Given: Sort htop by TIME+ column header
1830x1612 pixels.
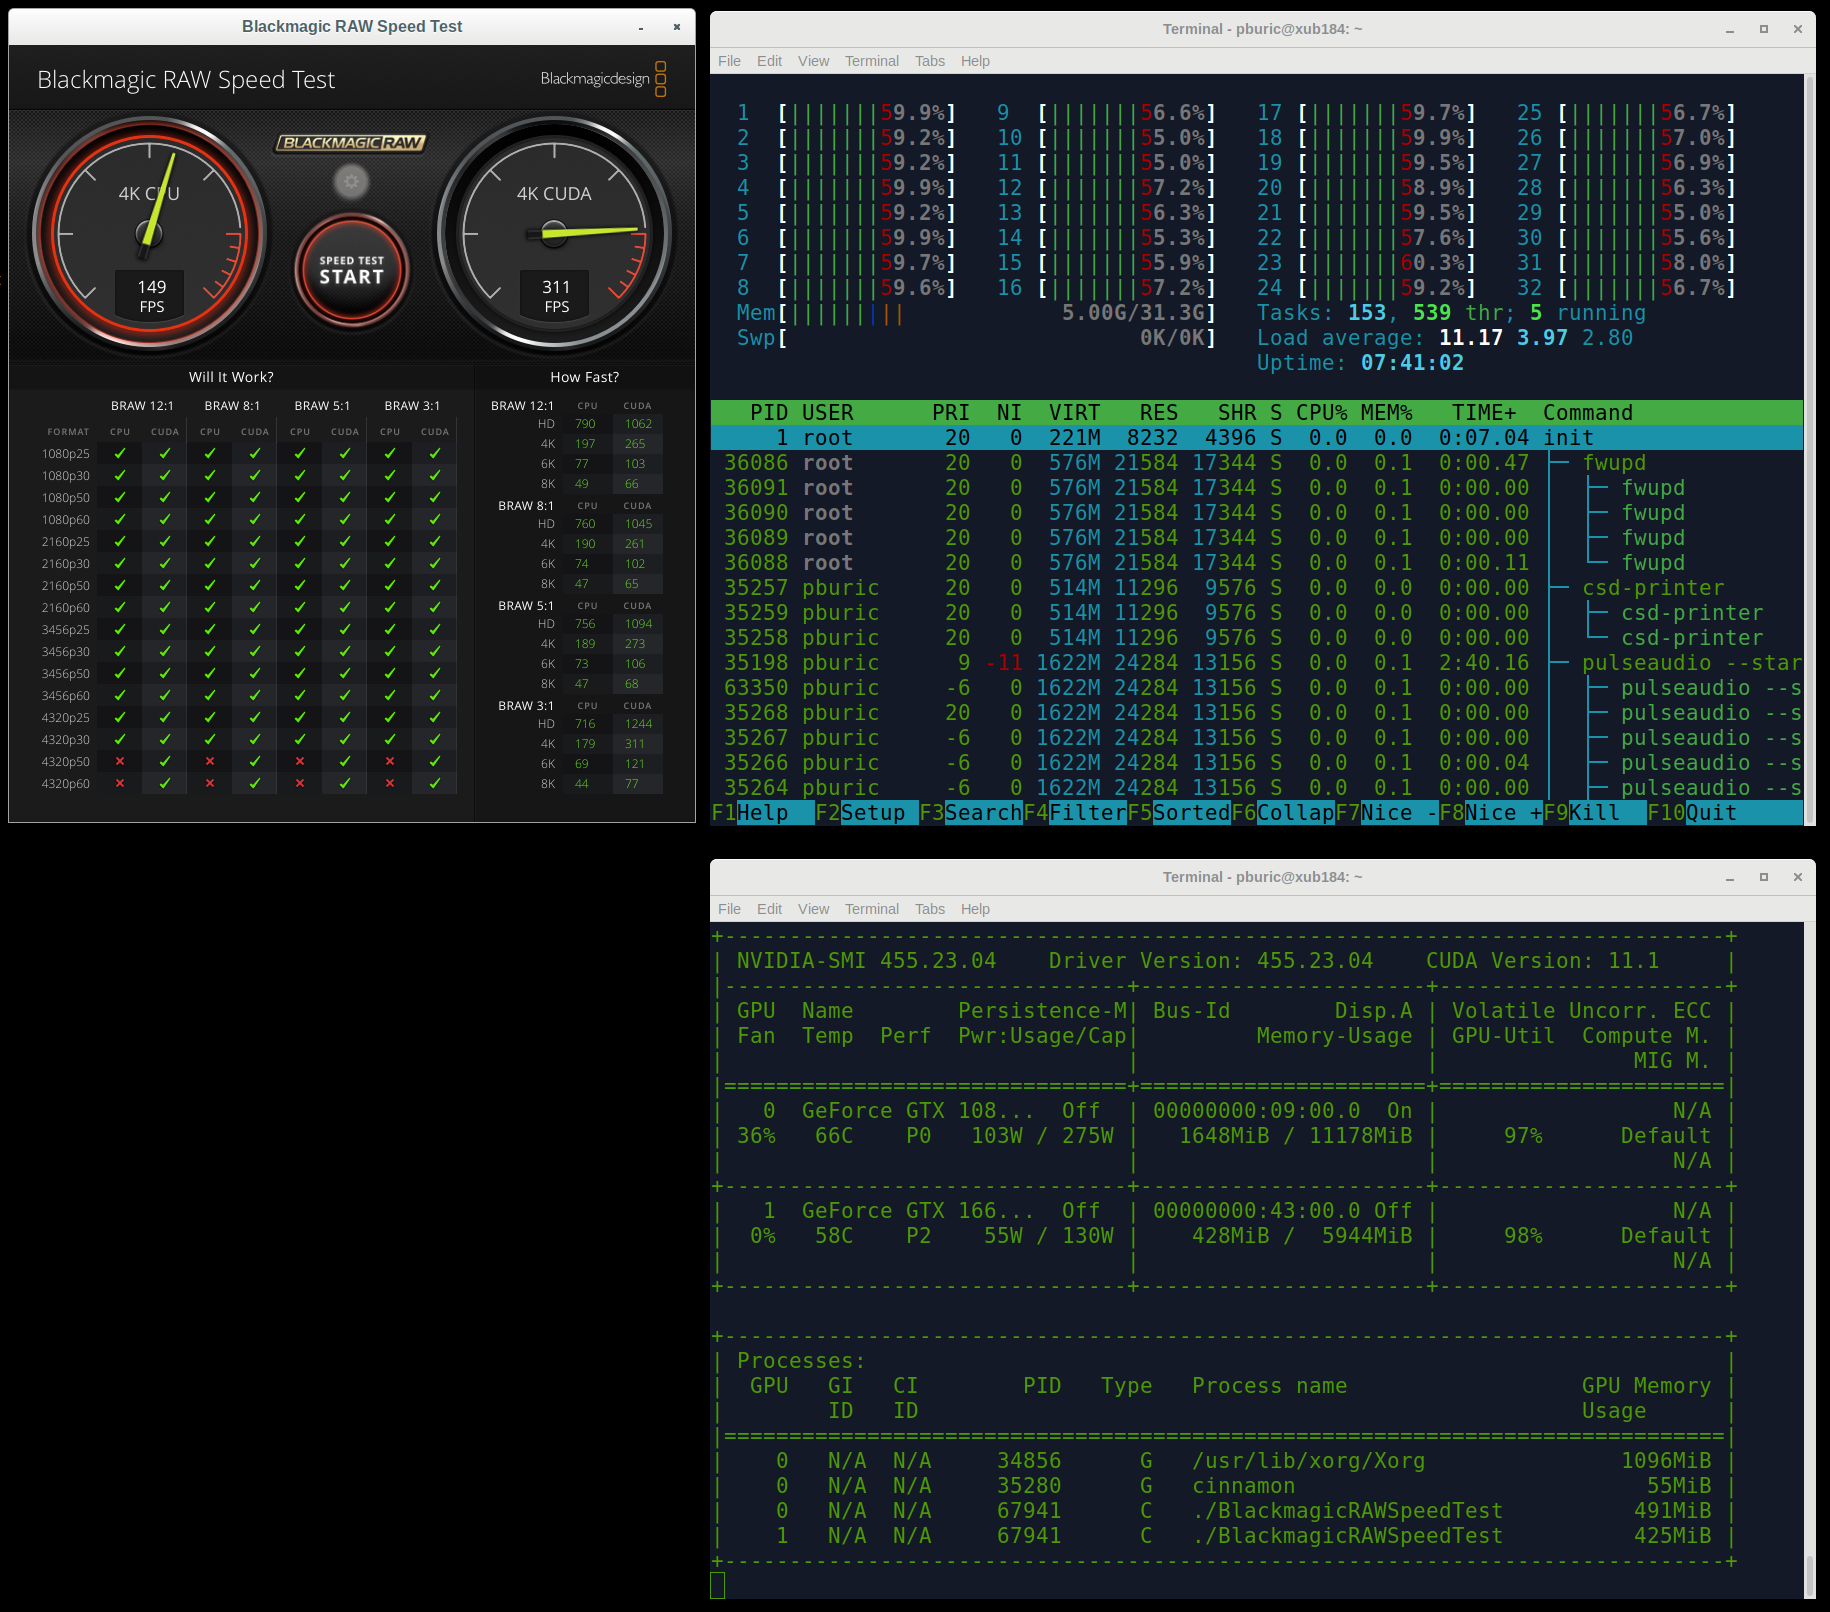Looking at the screenshot, I should tap(1484, 413).
